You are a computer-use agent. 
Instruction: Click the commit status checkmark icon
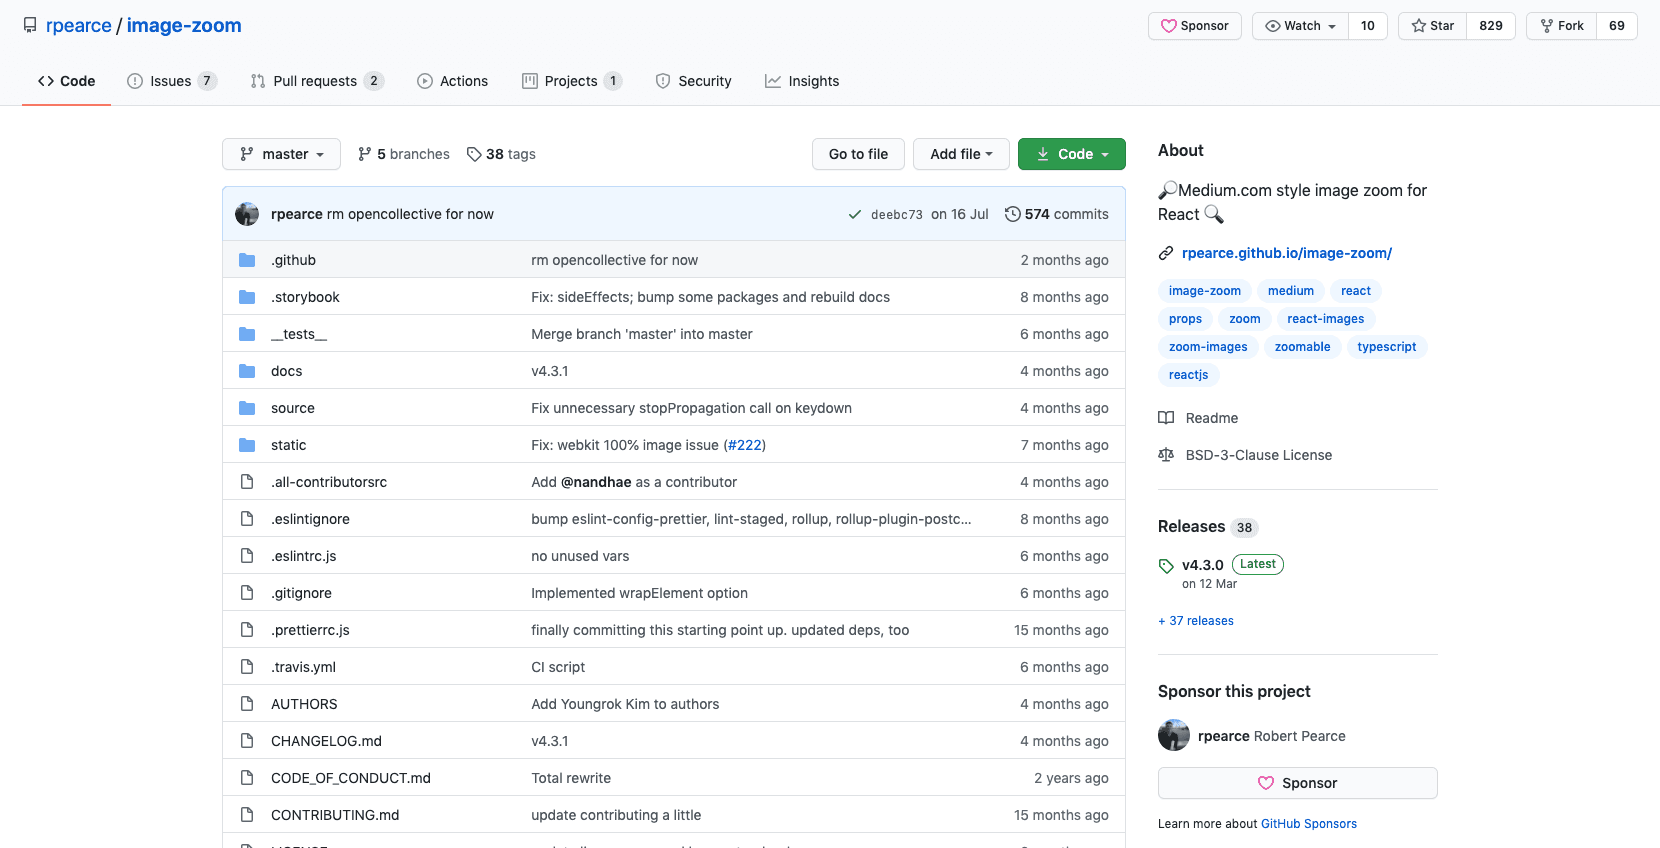855,214
